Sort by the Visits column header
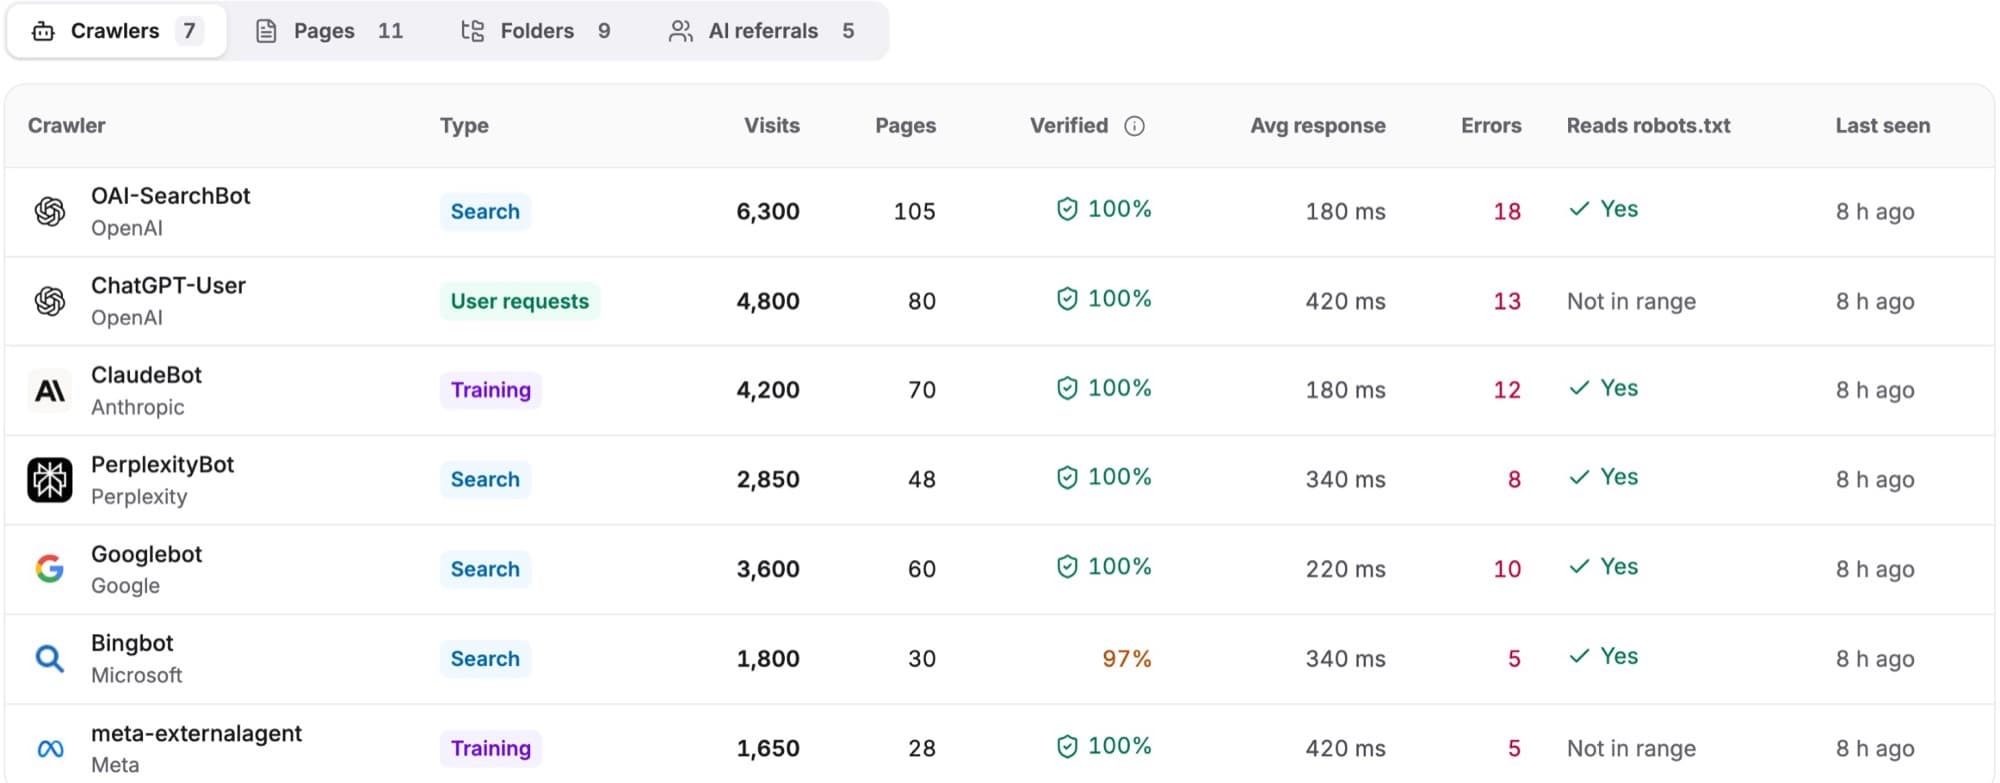The width and height of the screenshot is (2000, 783). pyautogui.click(x=771, y=126)
